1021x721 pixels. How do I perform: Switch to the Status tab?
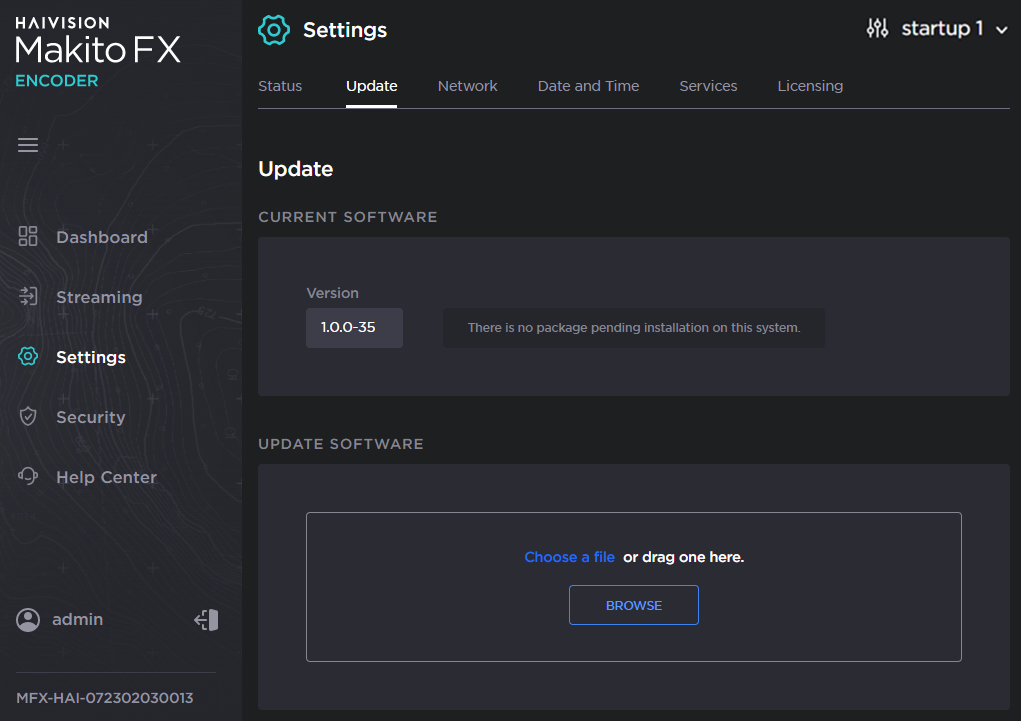280,86
